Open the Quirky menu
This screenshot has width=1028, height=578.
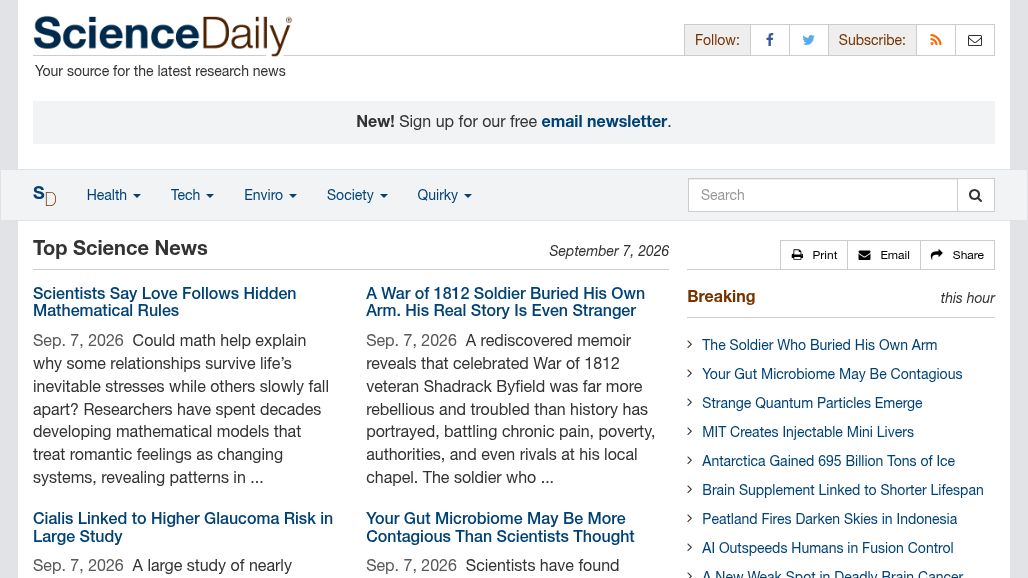pyautogui.click(x=445, y=195)
